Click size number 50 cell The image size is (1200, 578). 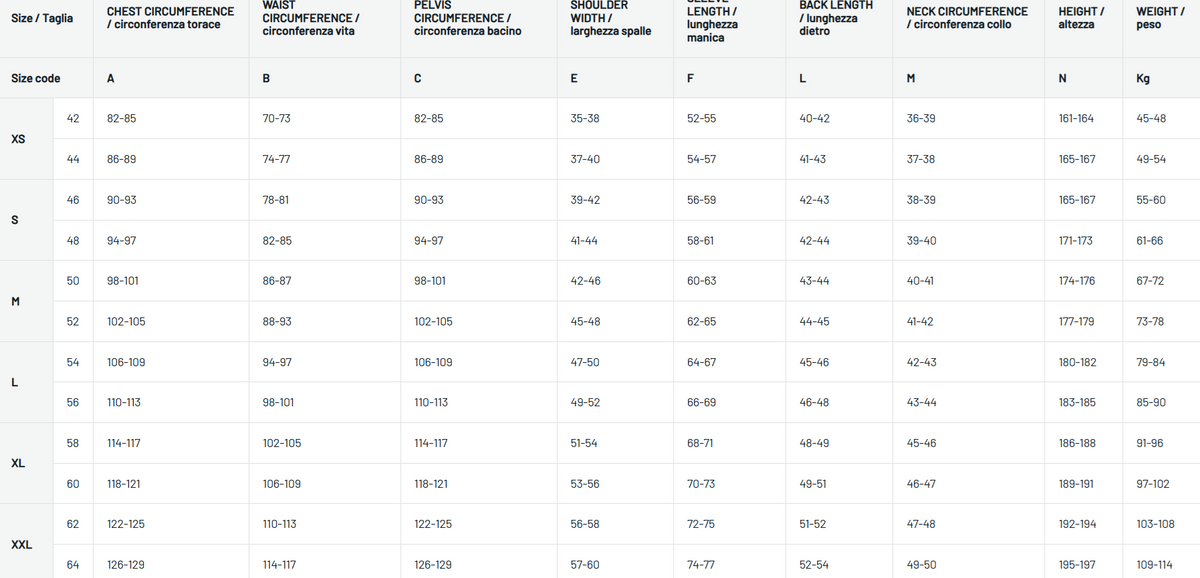73,281
